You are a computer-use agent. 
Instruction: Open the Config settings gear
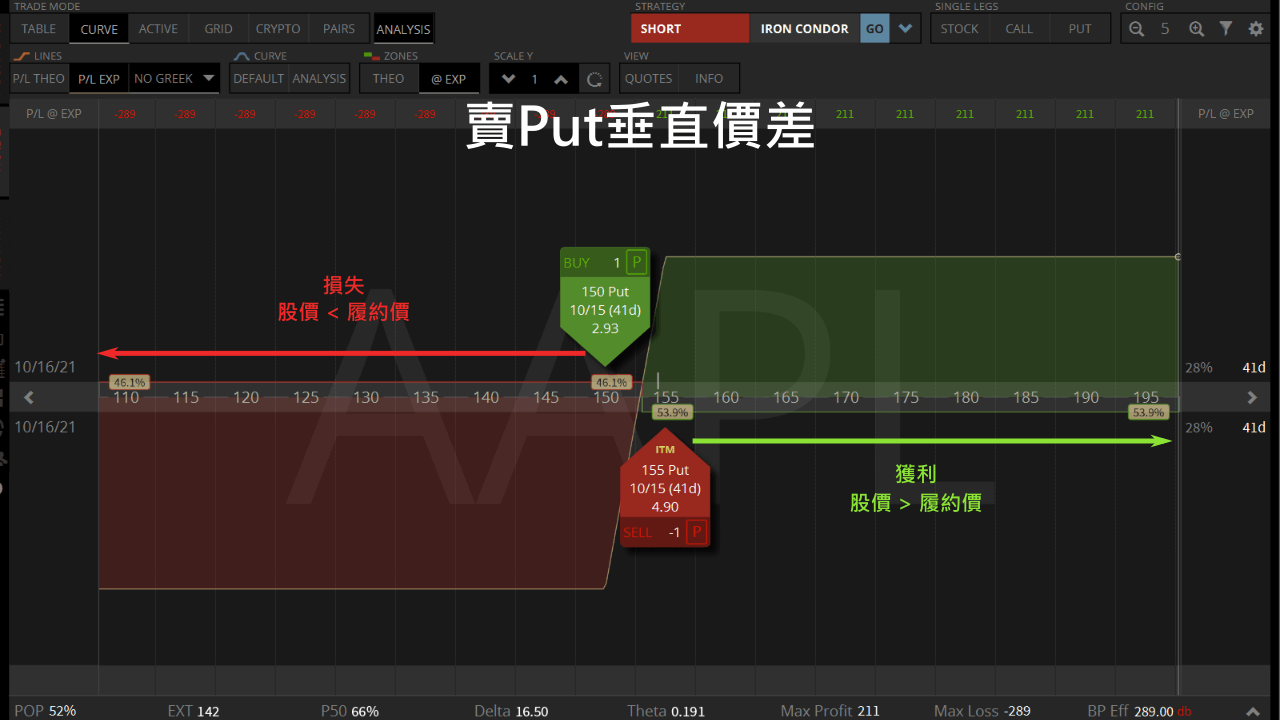pos(1256,28)
